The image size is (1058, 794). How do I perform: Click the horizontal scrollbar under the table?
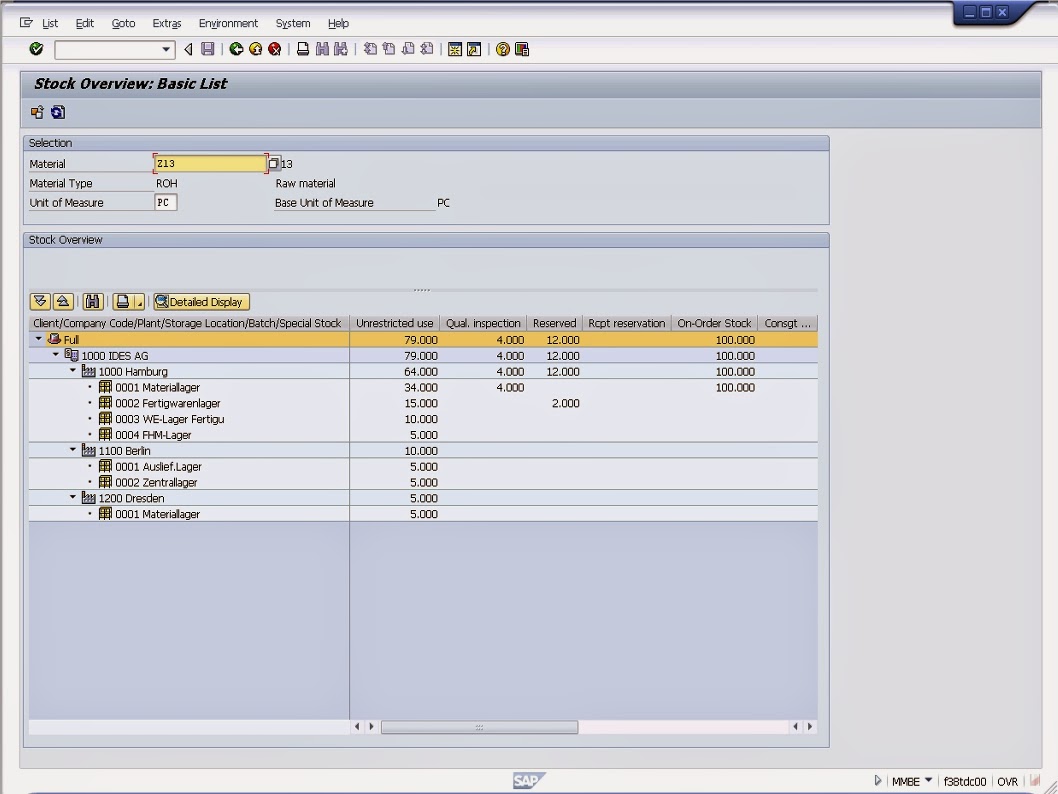point(479,727)
